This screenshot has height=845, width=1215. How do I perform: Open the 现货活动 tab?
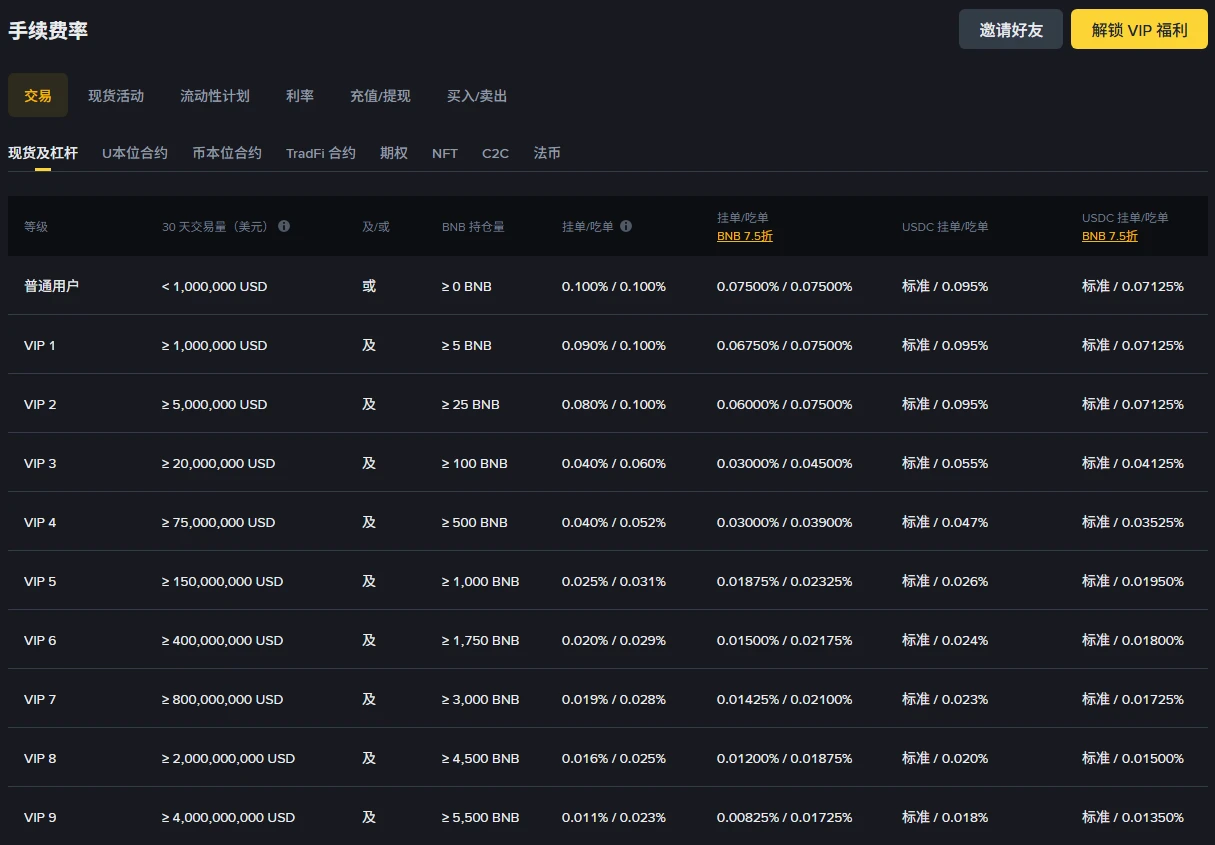(x=116, y=96)
